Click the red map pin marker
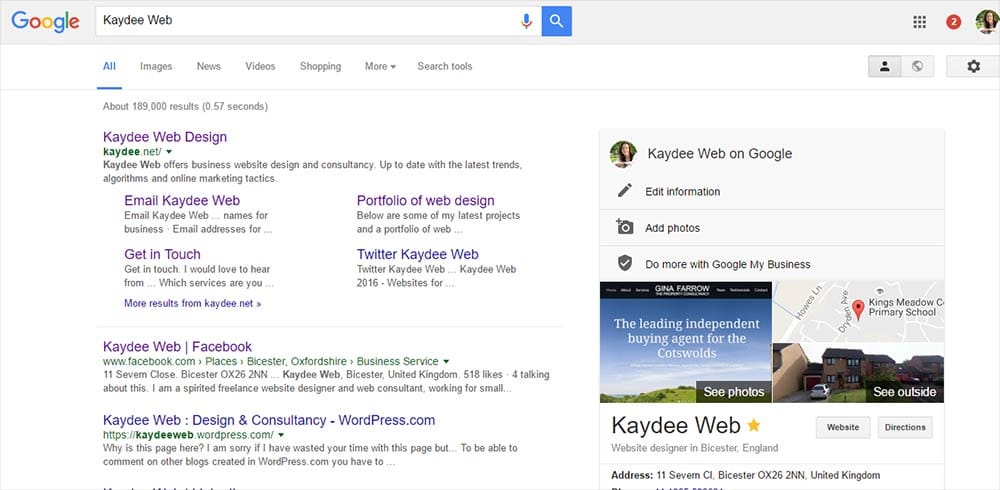 858,309
